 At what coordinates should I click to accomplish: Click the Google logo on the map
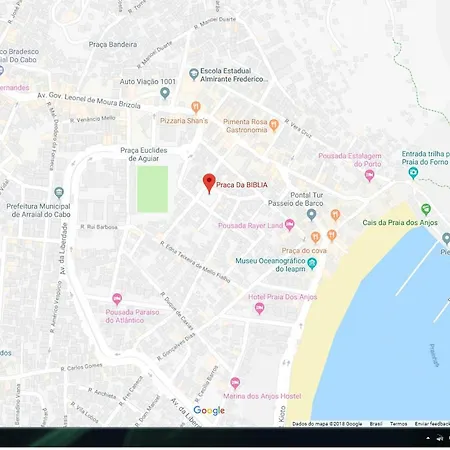pyautogui.click(x=209, y=411)
